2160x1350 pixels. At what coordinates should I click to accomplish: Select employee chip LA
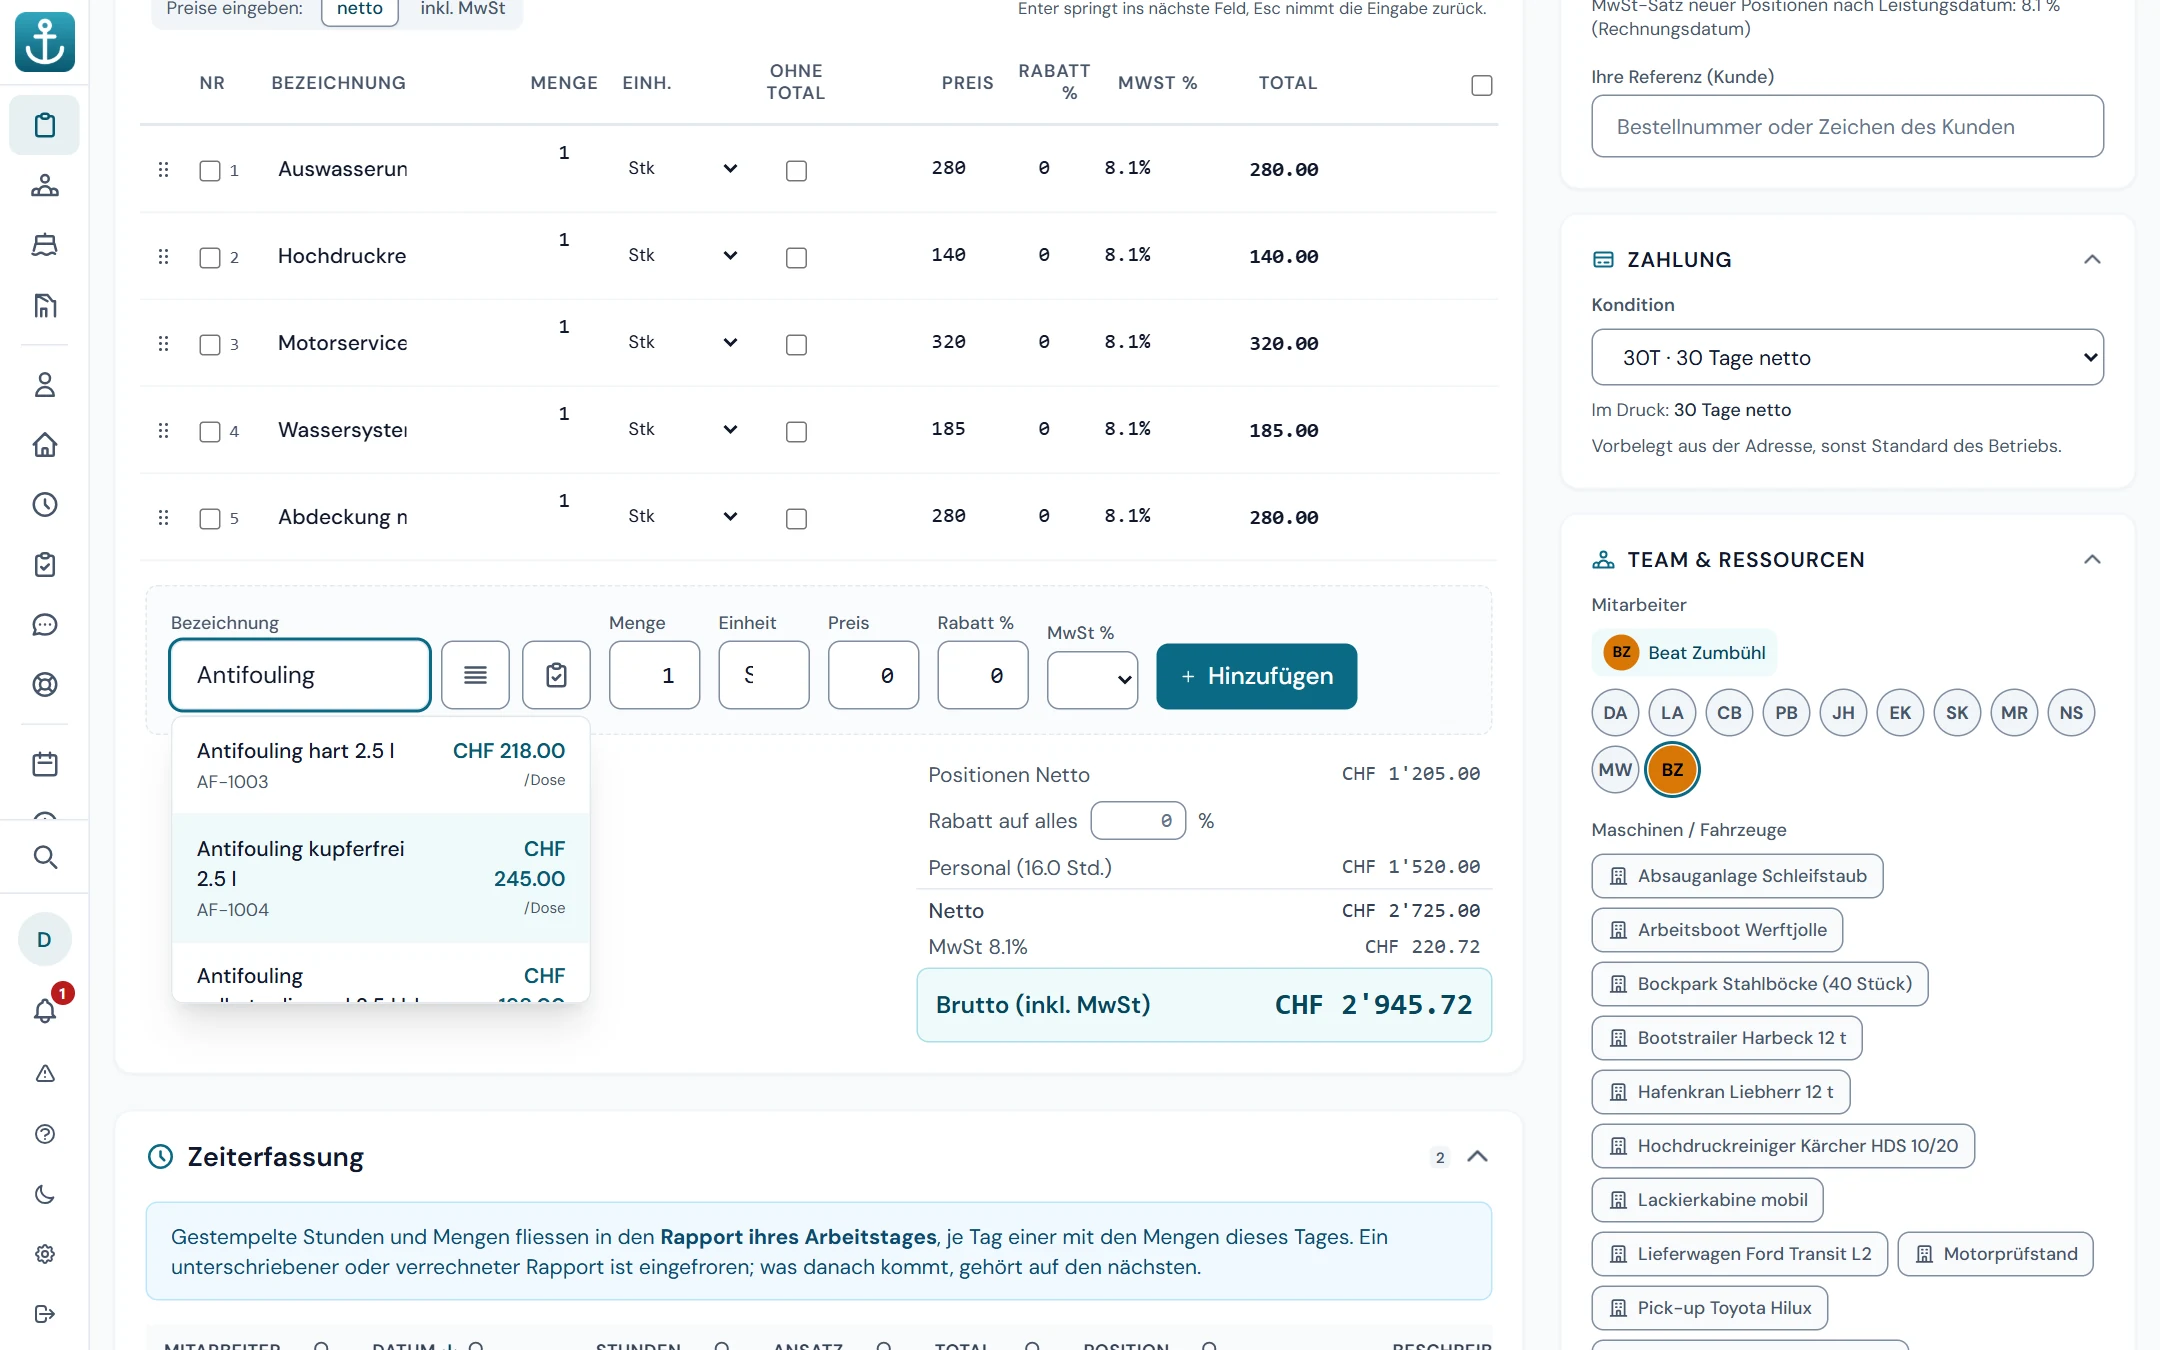[x=1672, y=713]
